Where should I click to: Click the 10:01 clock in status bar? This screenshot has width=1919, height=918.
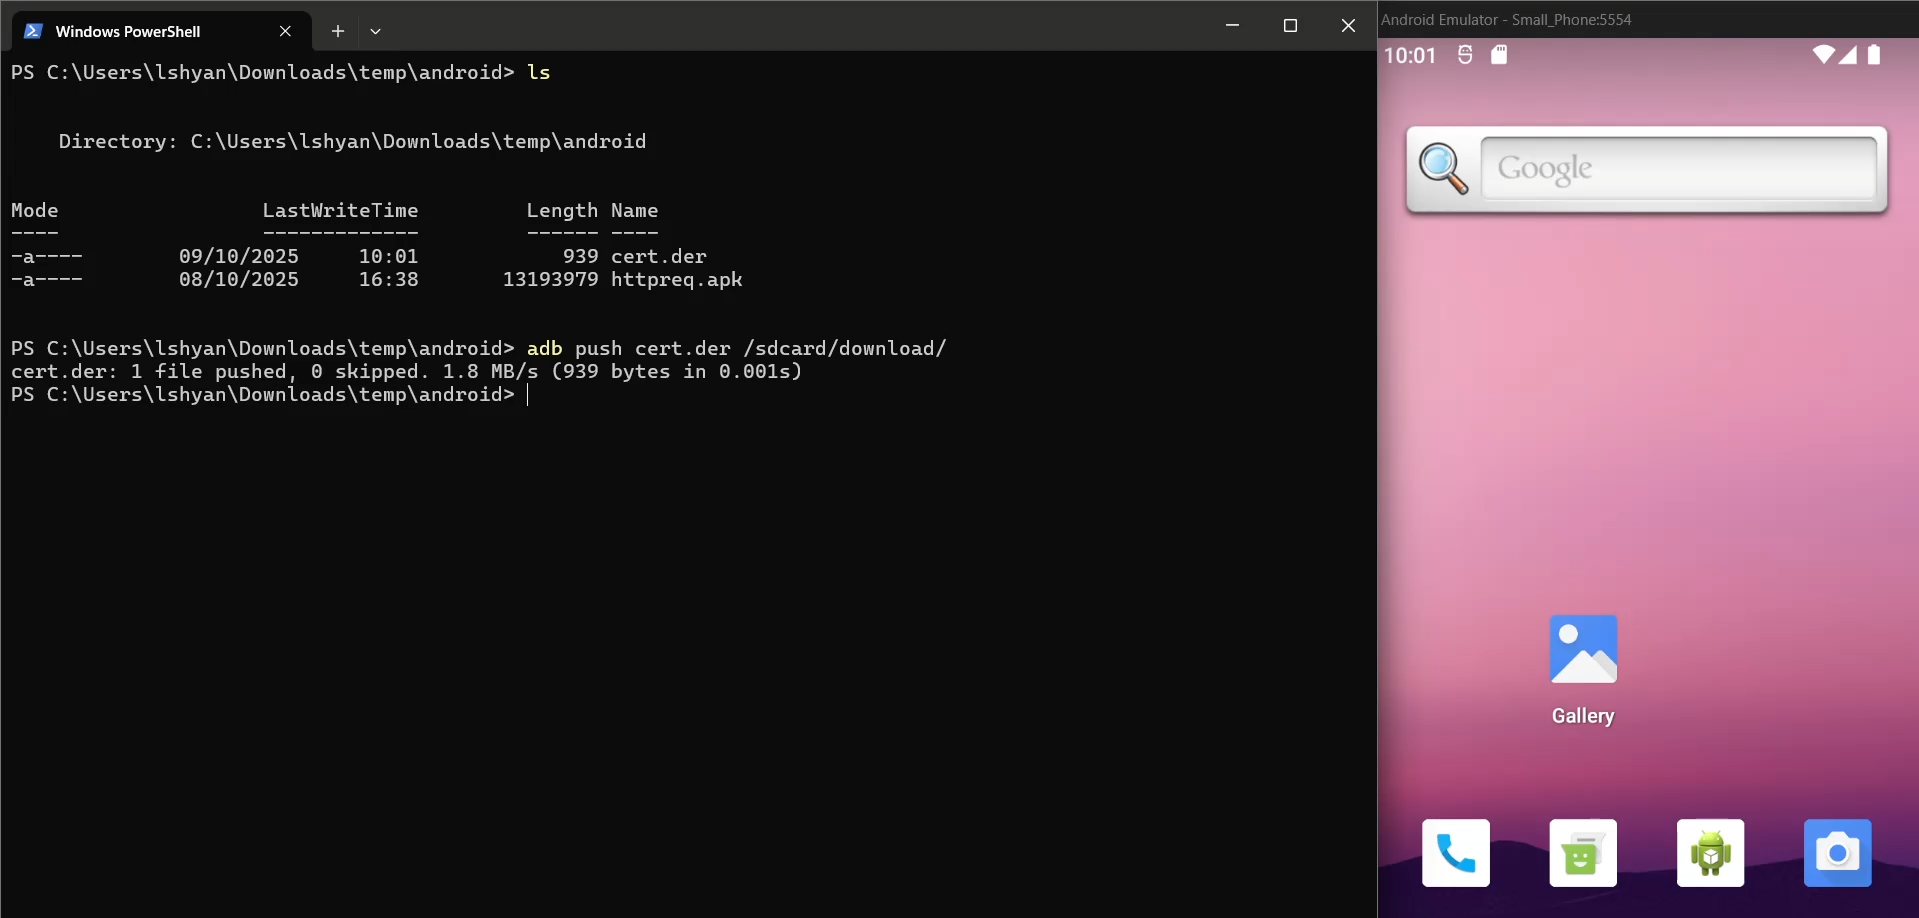pyautogui.click(x=1410, y=55)
